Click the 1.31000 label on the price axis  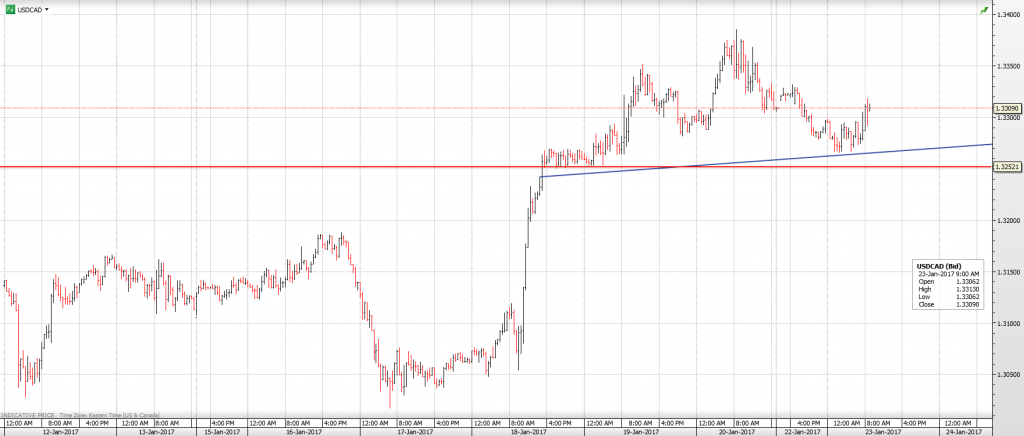1007,323
